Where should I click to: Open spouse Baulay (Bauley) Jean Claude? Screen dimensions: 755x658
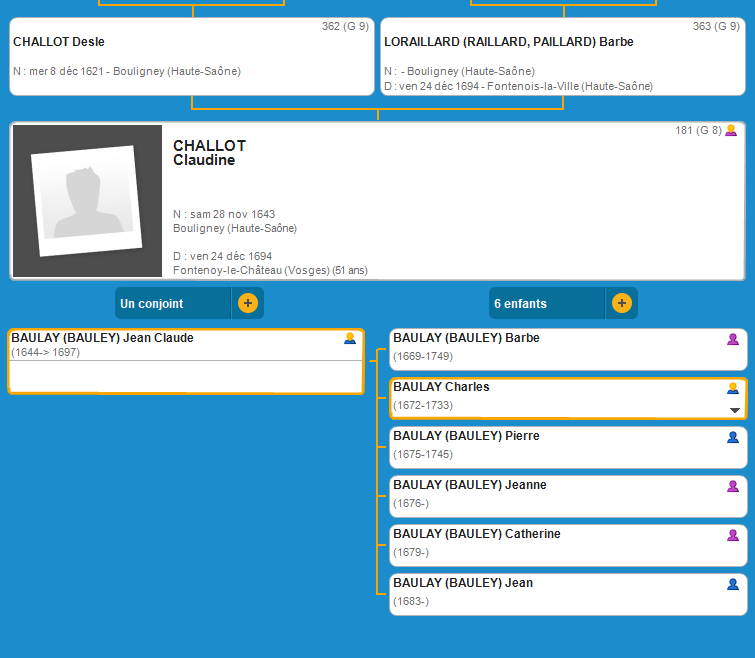[102, 338]
